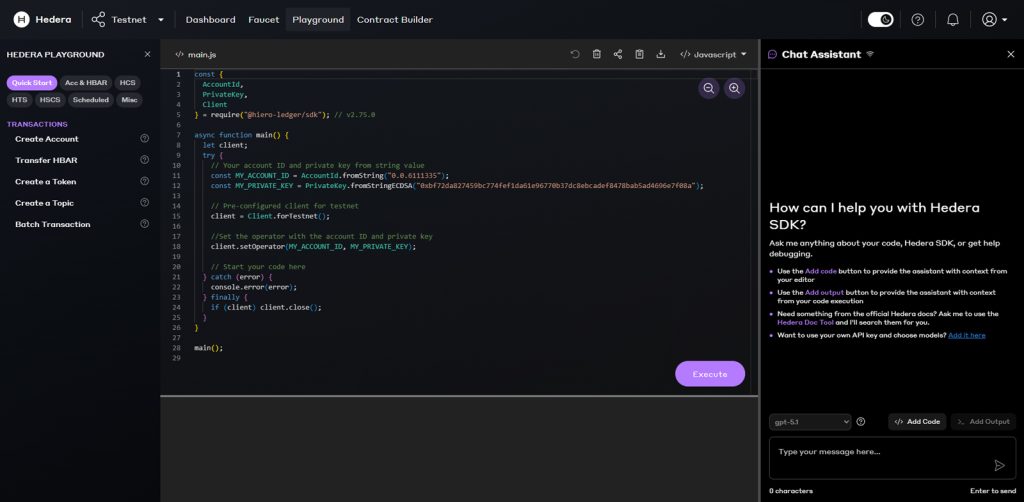Click the Hedera logo icon
This screenshot has height=502, width=1024.
(22, 20)
